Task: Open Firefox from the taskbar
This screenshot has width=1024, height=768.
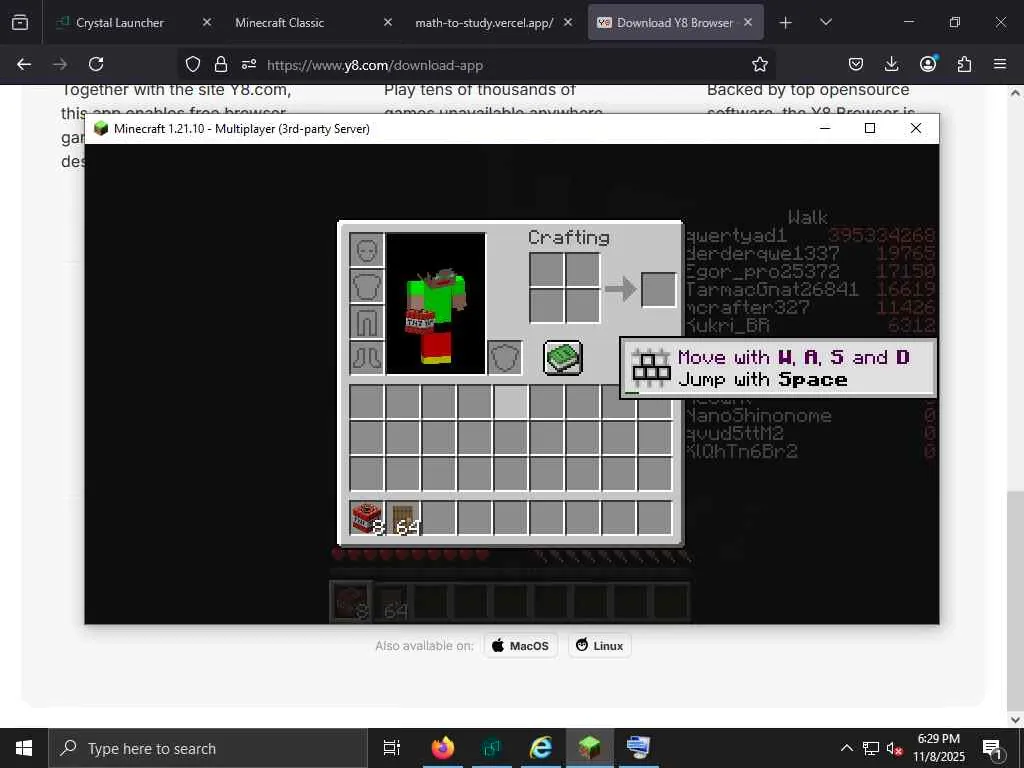Action: (x=442, y=748)
